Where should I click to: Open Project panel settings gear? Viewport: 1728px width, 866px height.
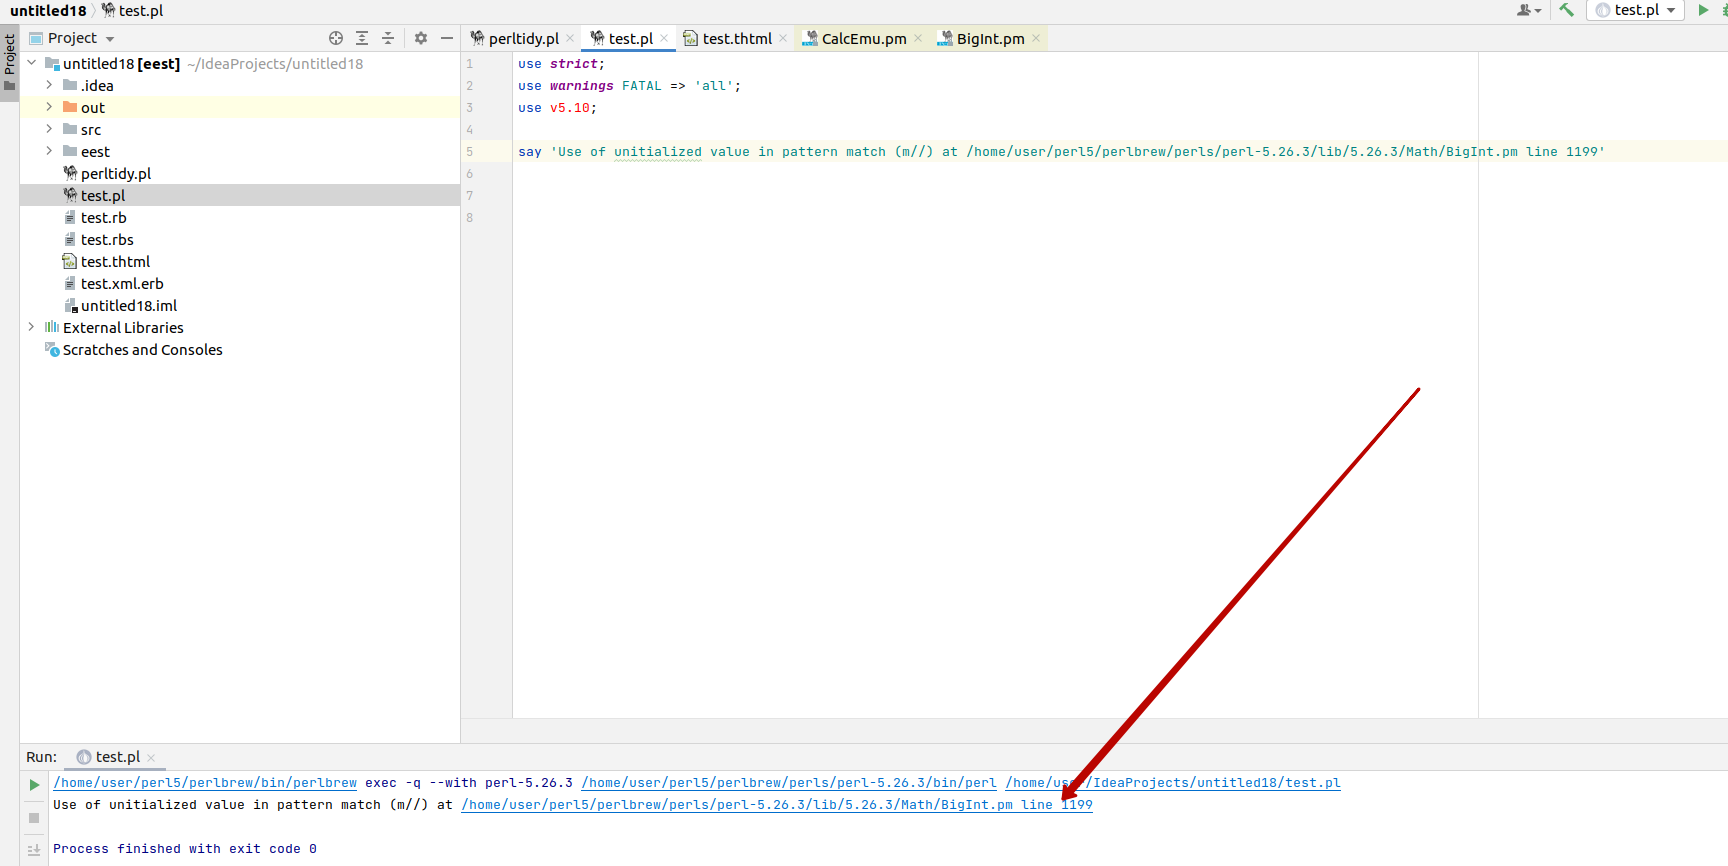[x=421, y=38]
